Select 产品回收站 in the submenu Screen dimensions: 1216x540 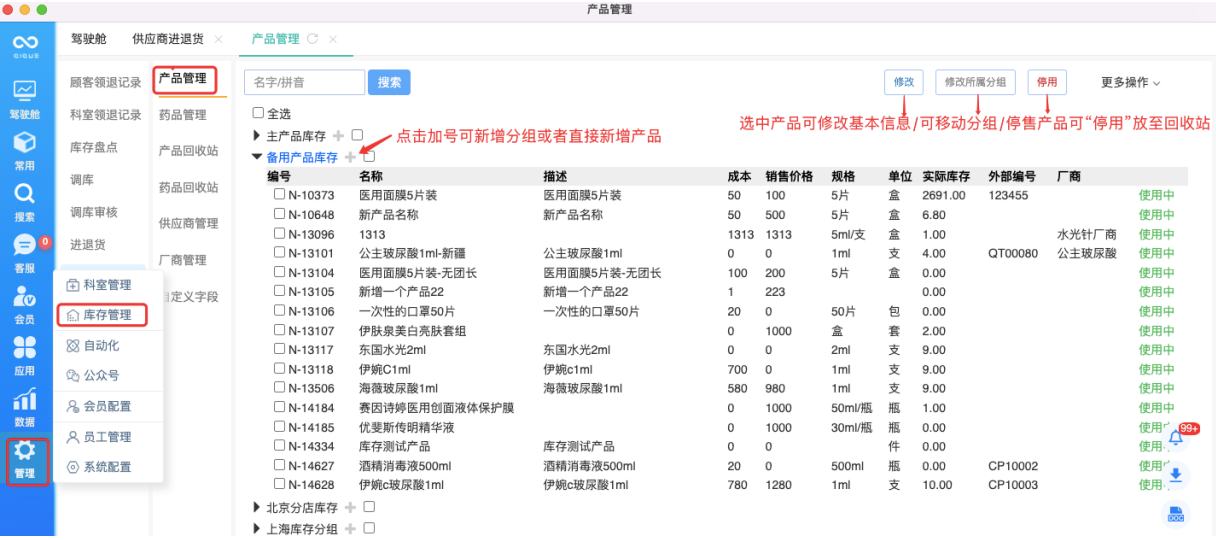click(189, 151)
